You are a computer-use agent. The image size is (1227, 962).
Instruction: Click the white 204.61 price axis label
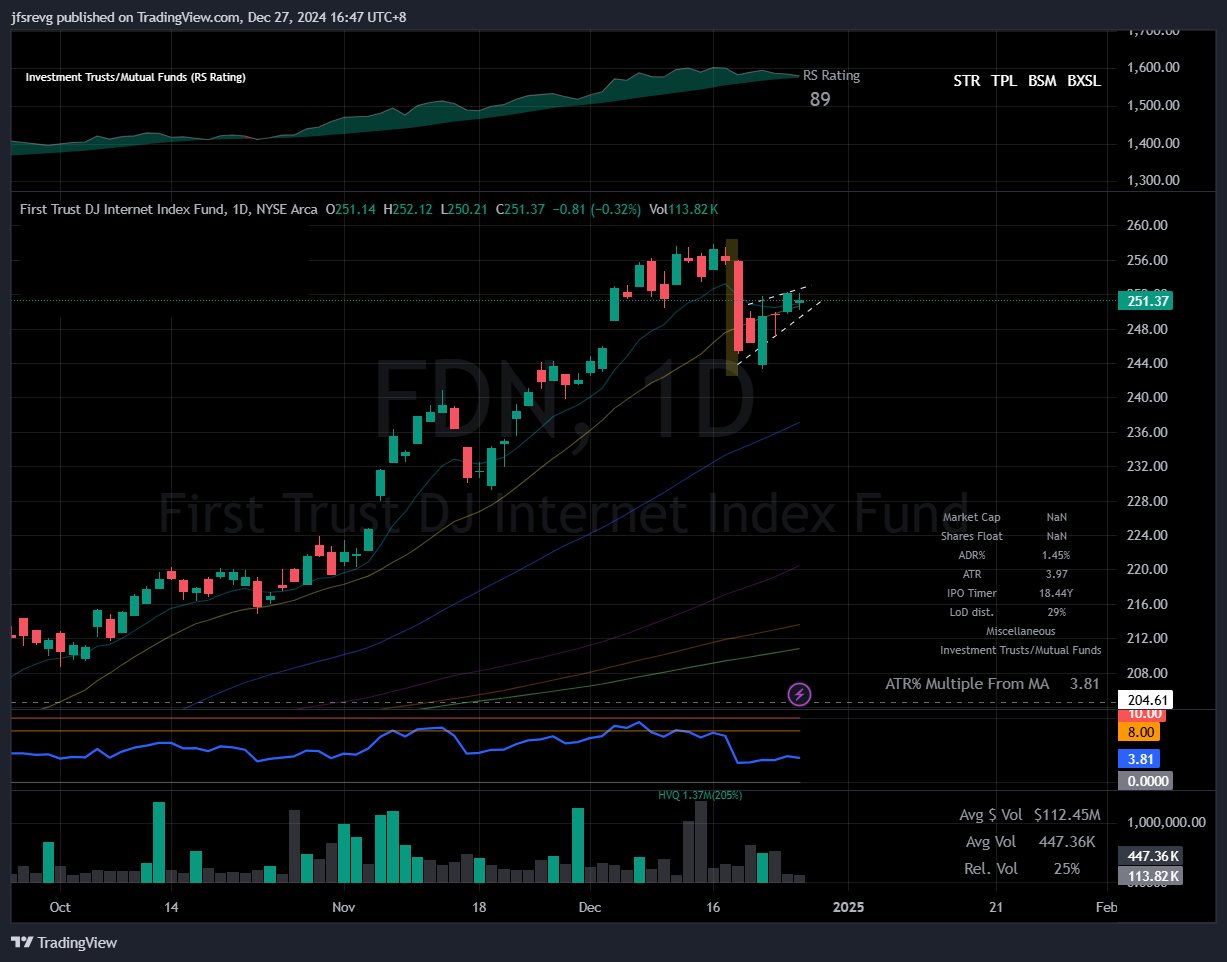pyautogui.click(x=1148, y=700)
